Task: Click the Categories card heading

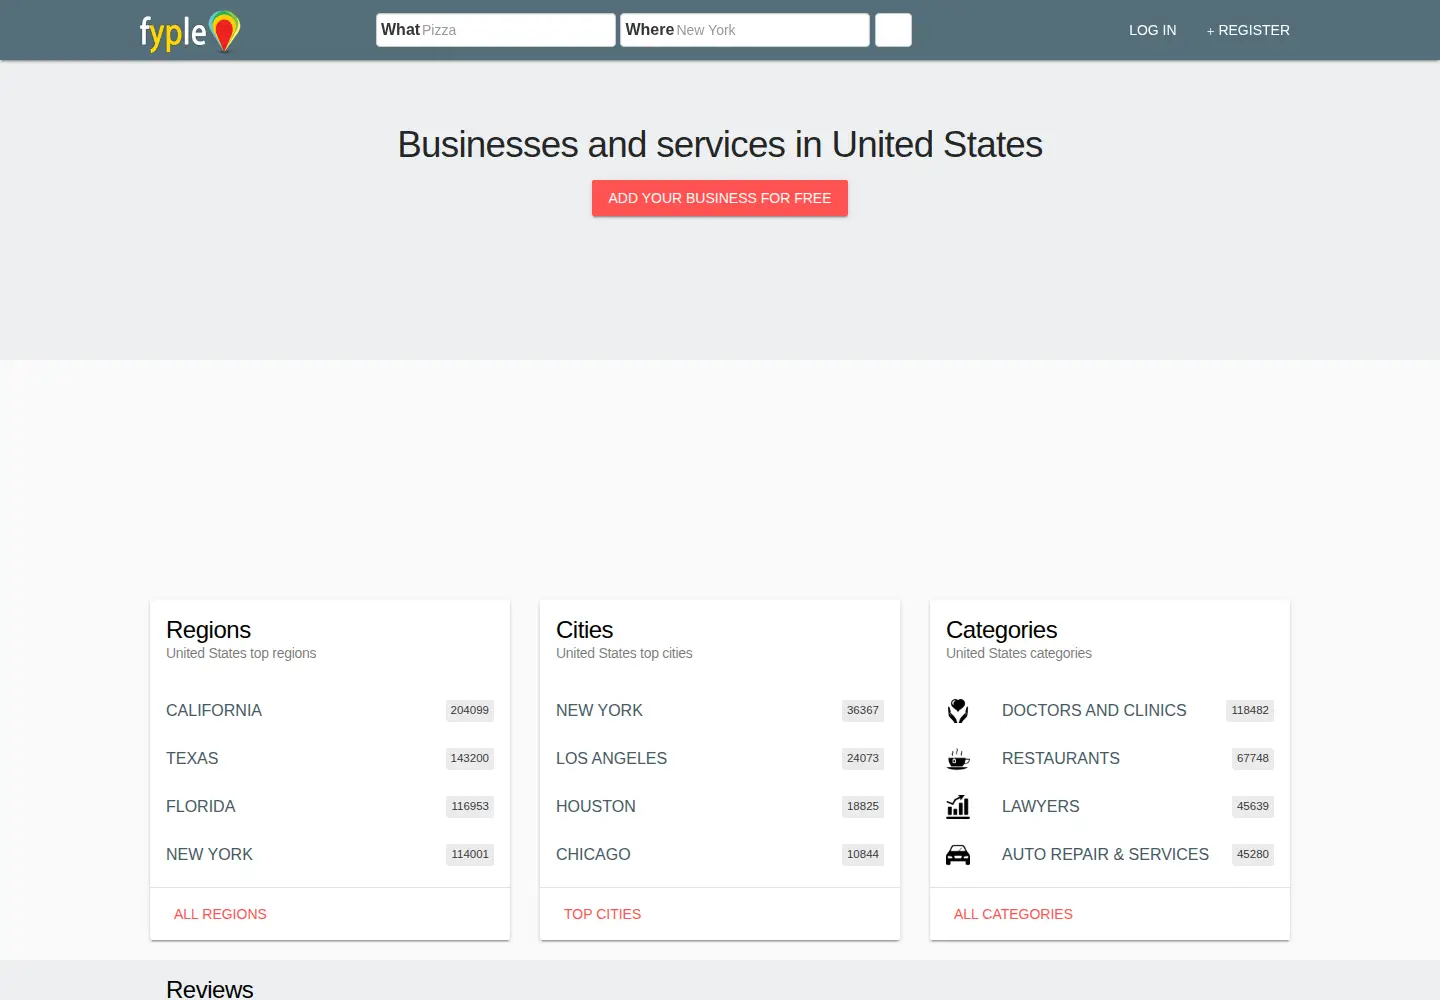Action: [1001, 630]
